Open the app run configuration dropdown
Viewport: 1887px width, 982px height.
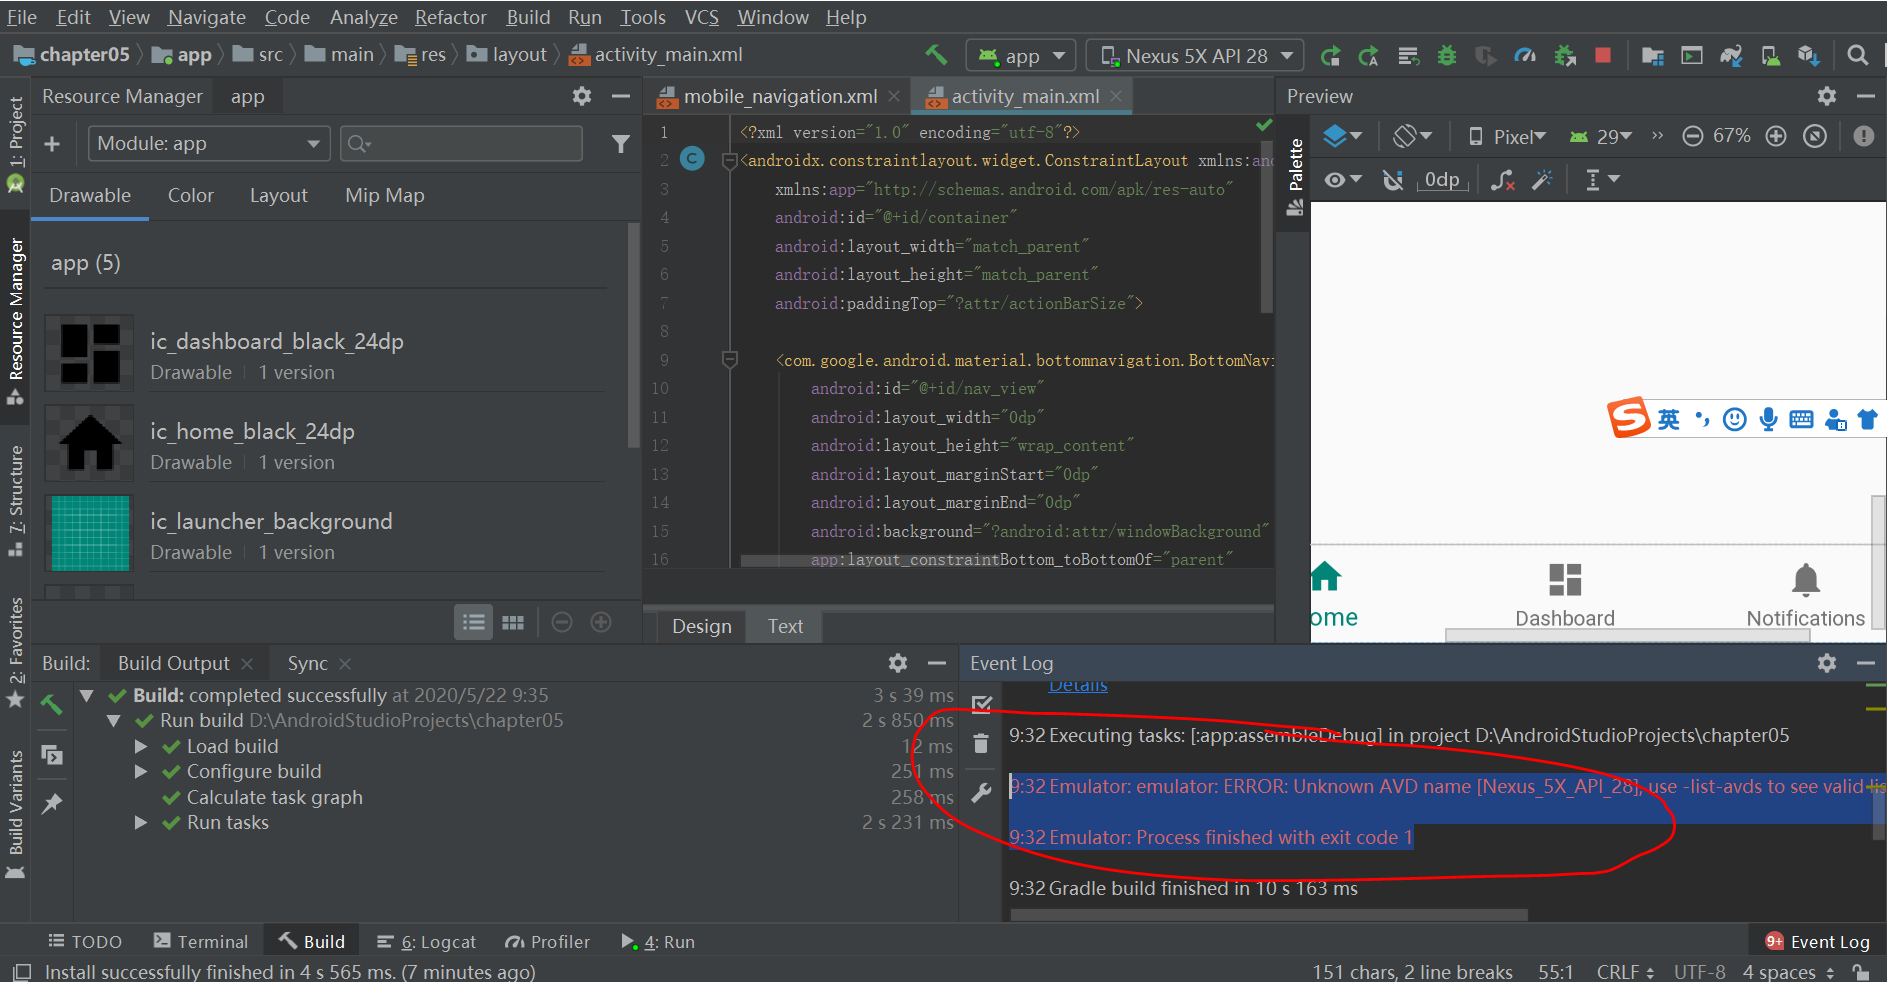[1020, 56]
